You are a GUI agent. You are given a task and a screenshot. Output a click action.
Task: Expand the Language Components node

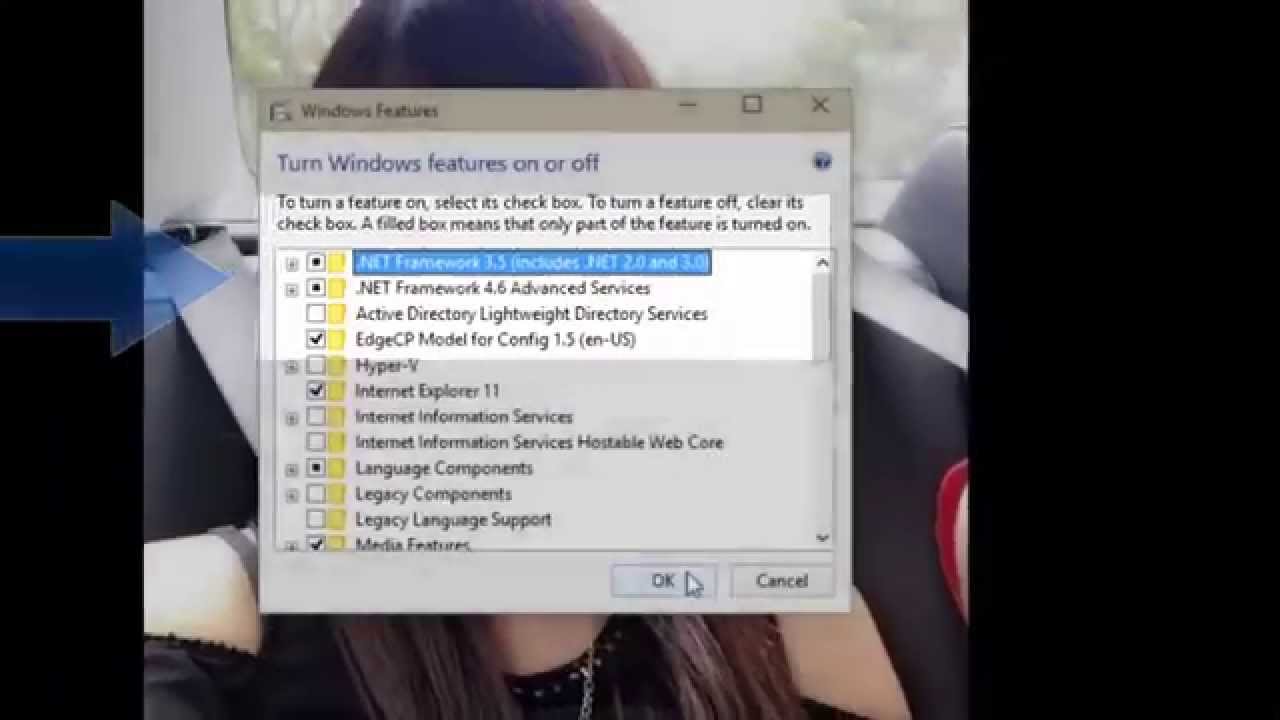coord(292,470)
